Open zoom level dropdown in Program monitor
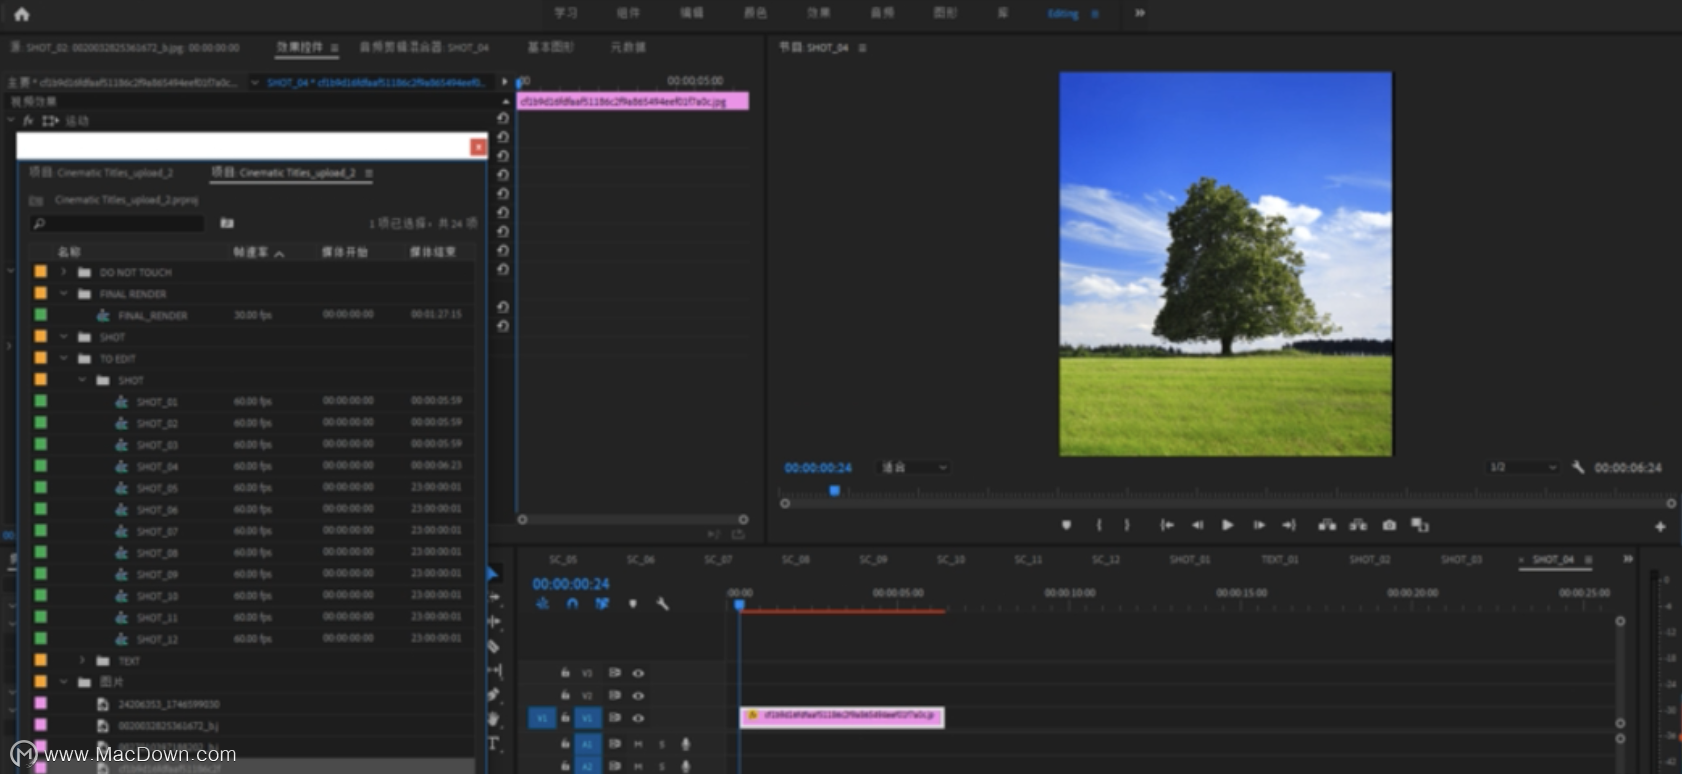 [913, 467]
